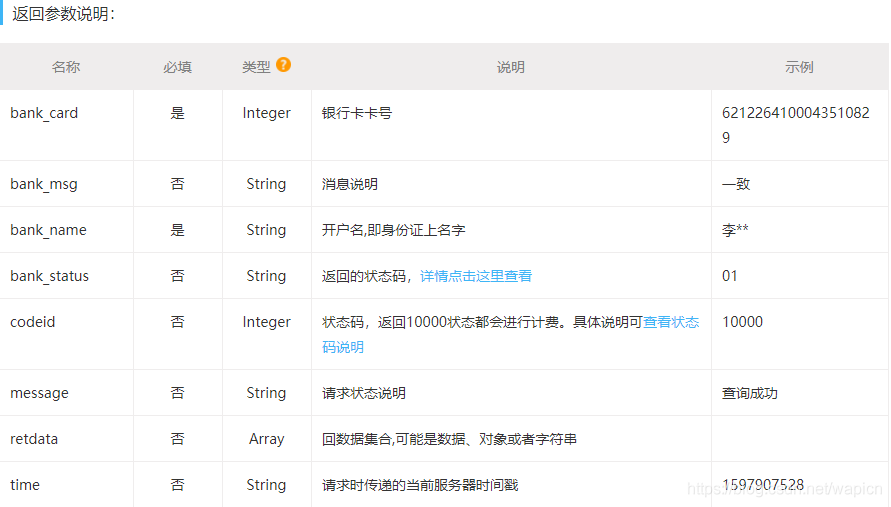The height and width of the screenshot is (507, 891).
Task: Click the 回数据集合 description in retdata row
Action: [449, 439]
